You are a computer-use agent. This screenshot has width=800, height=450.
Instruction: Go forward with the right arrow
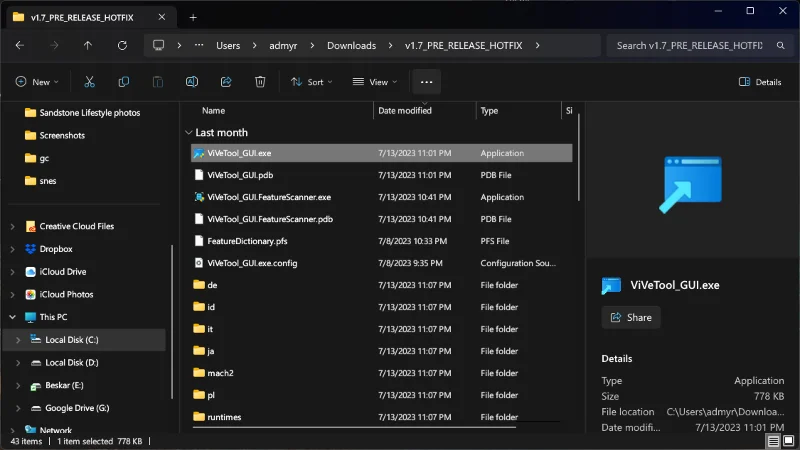[54, 45]
